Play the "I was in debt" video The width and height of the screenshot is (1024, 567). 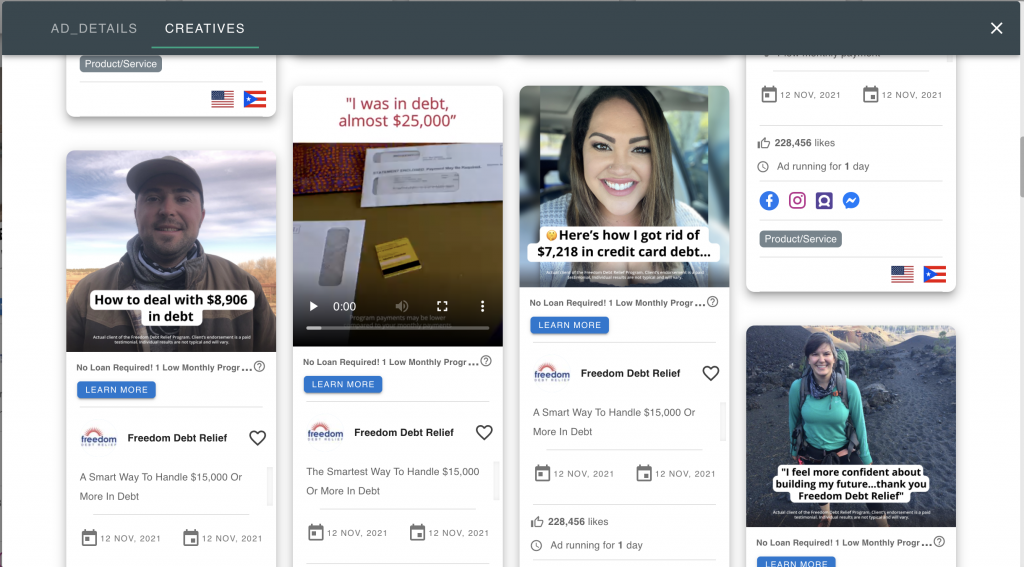313,306
